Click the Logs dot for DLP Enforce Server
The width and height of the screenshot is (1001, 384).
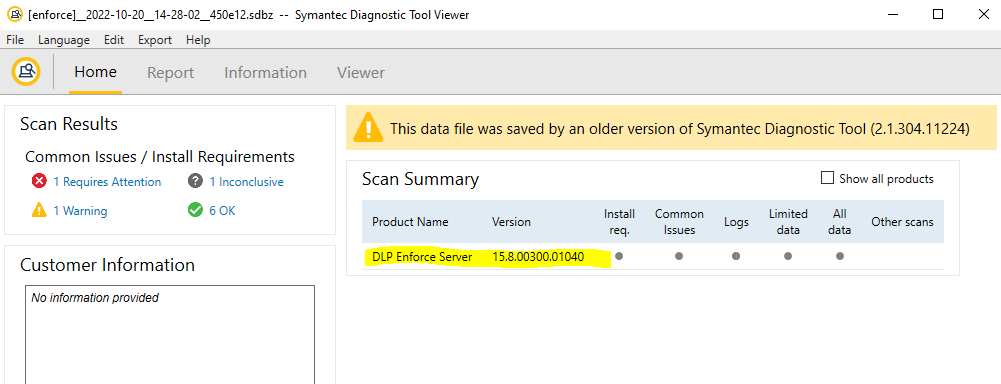736,256
